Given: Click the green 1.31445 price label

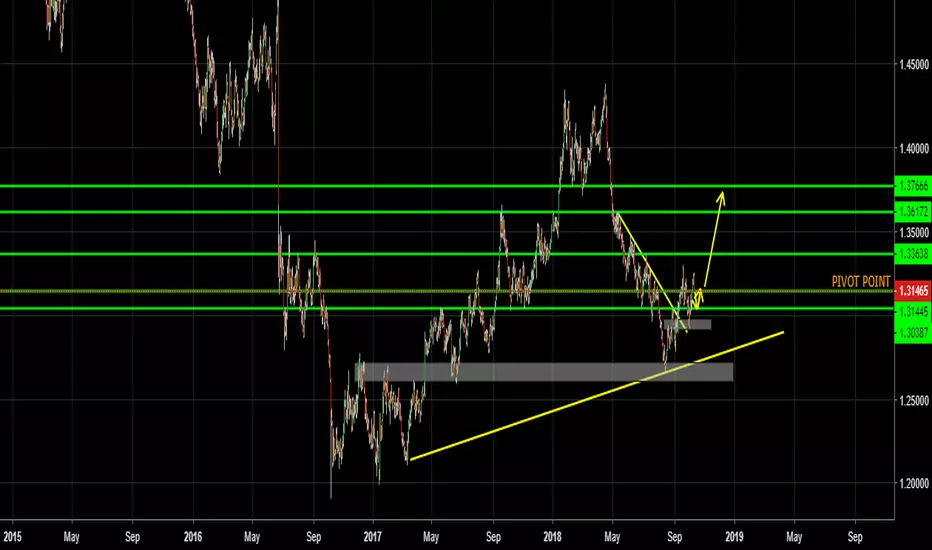Looking at the screenshot, I should pos(912,311).
